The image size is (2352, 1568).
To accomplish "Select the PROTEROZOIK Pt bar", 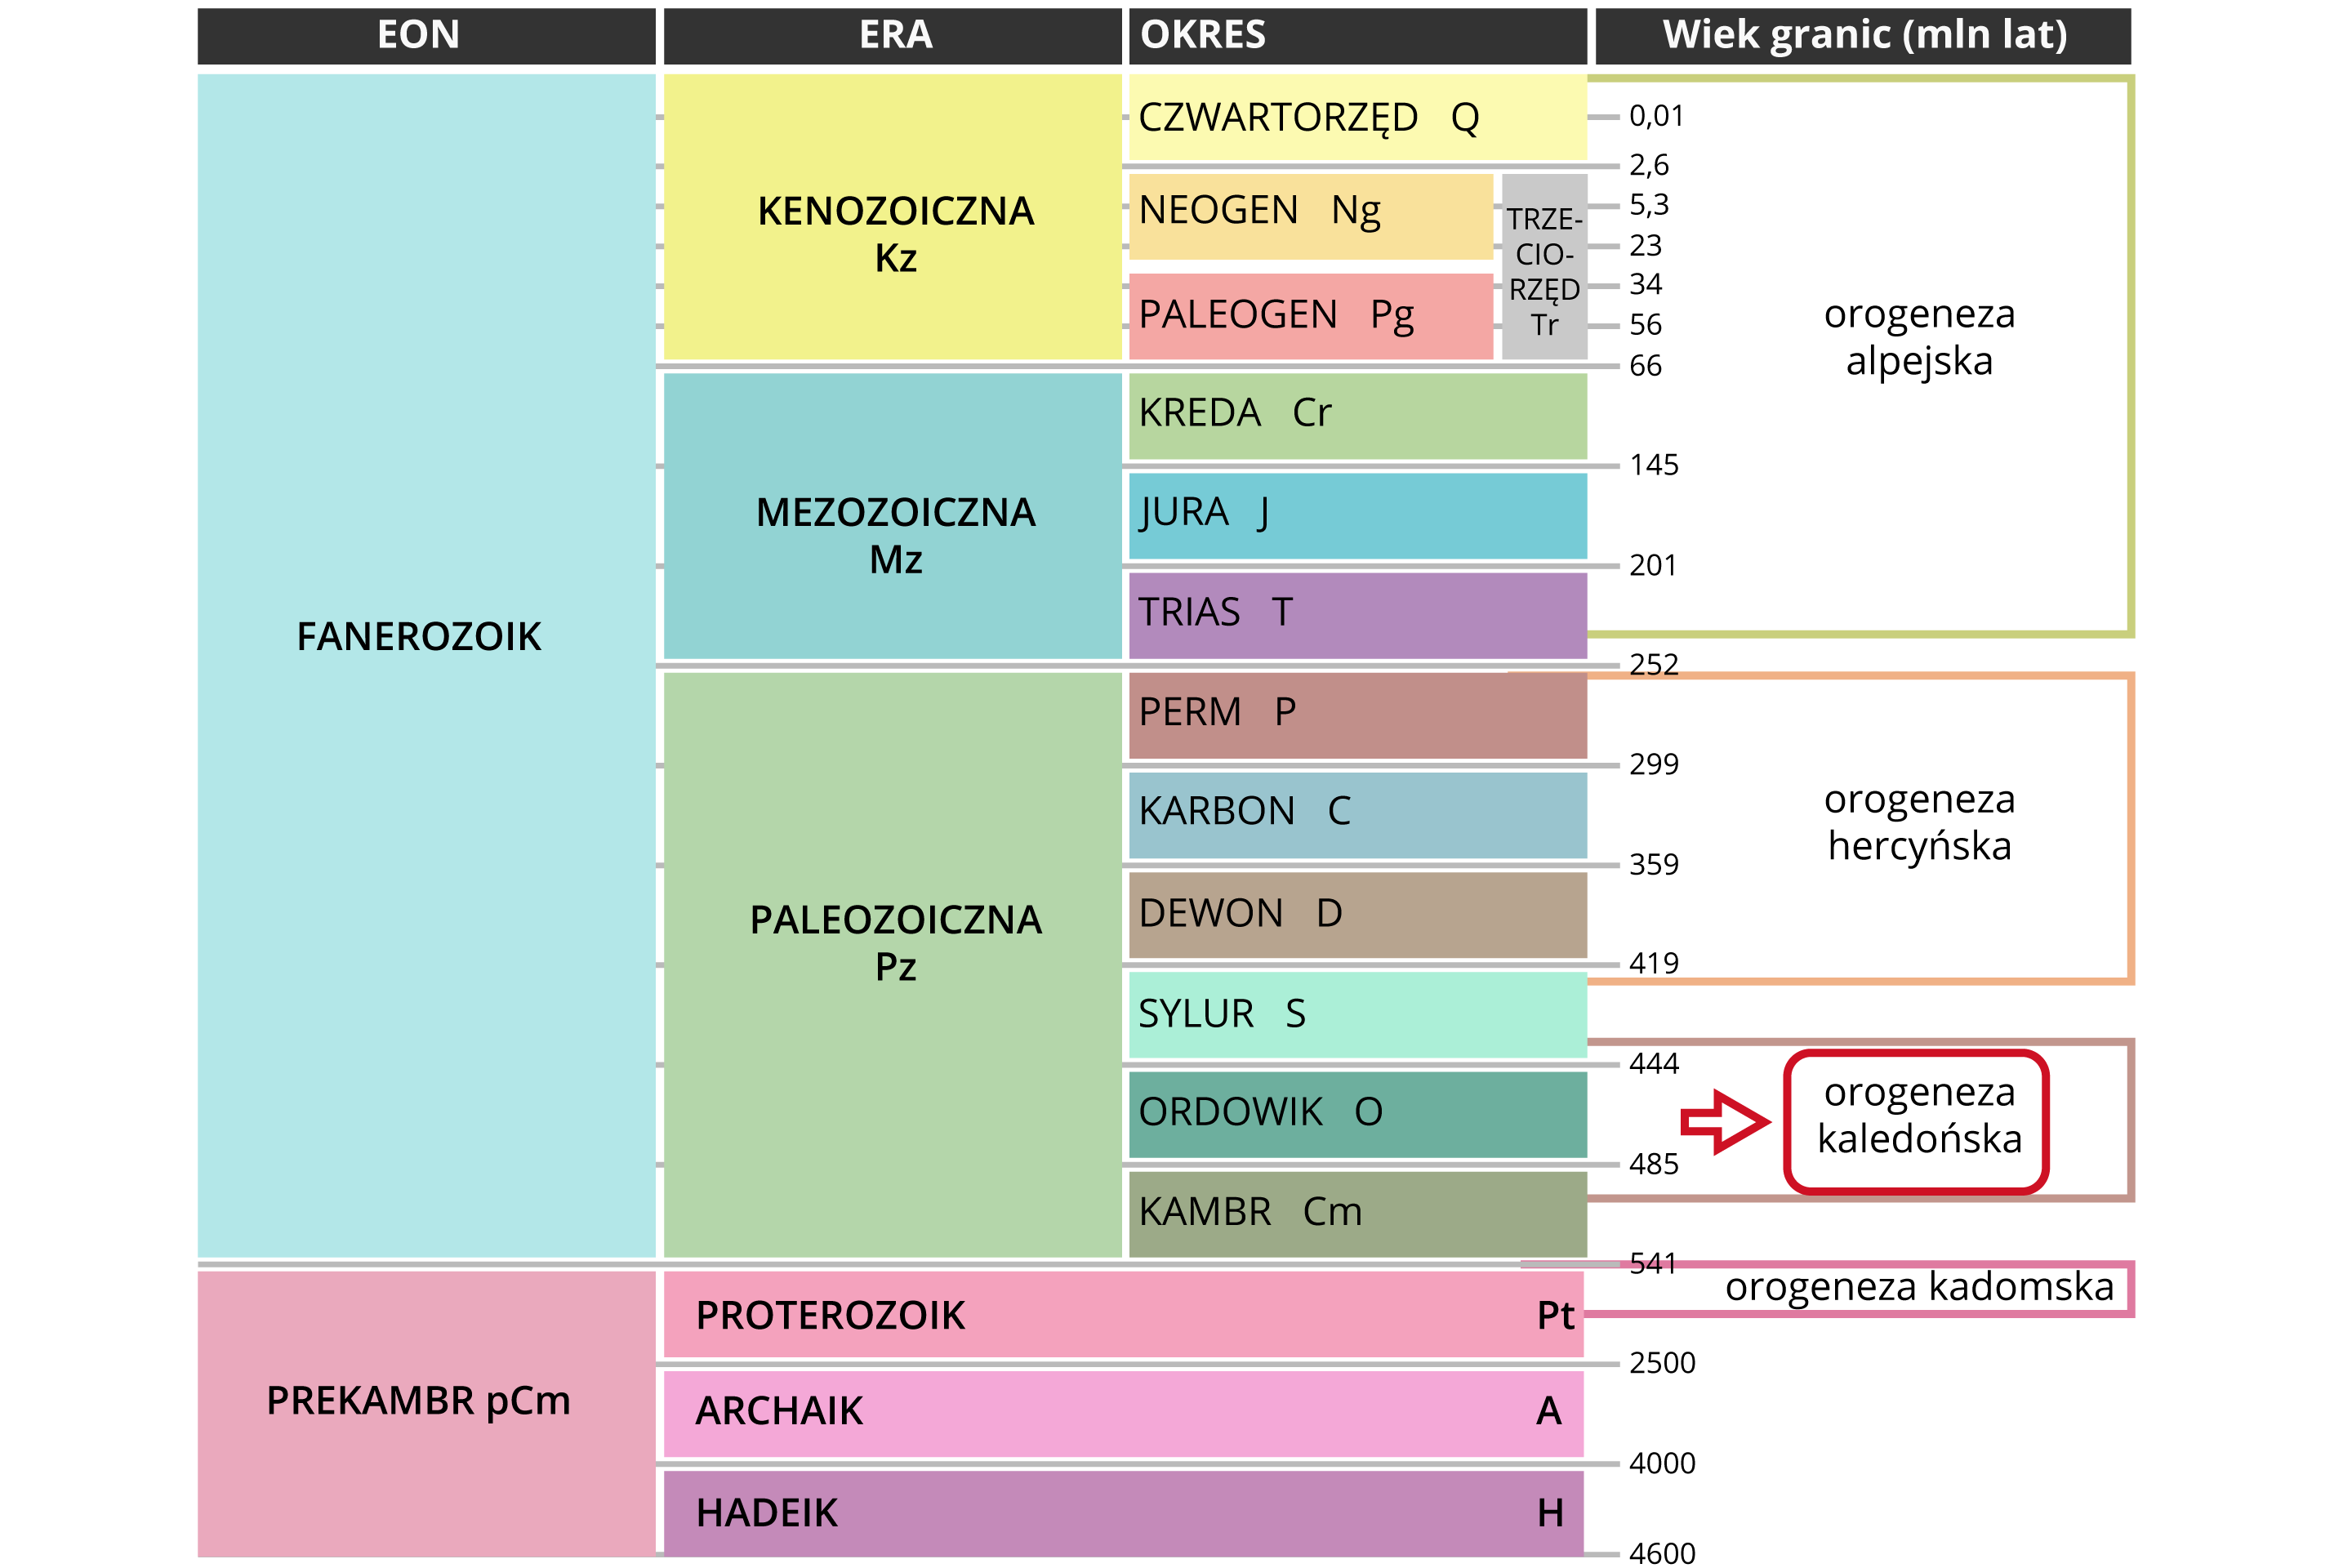I will pyautogui.click(x=1122, y=1314).
